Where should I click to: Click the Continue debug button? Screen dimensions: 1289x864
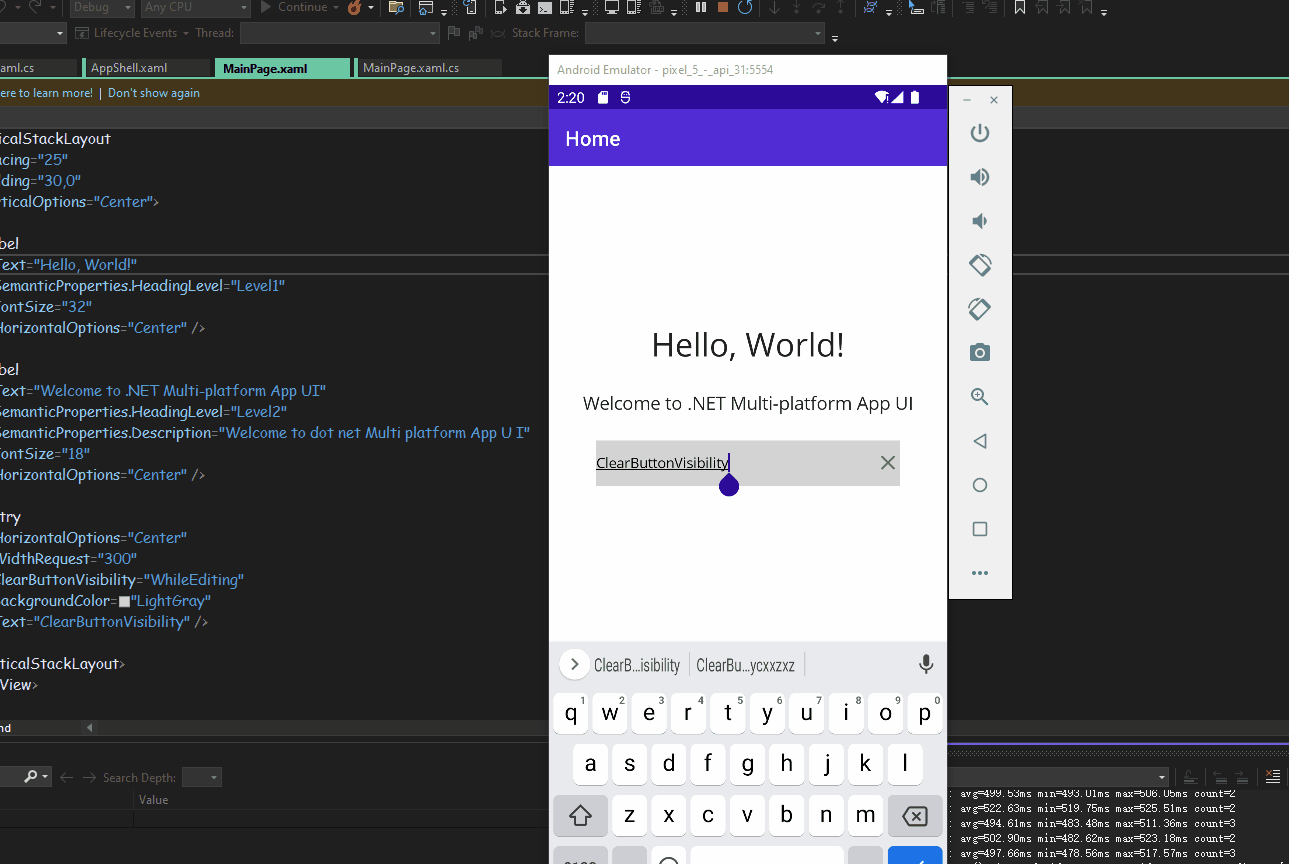300,8
